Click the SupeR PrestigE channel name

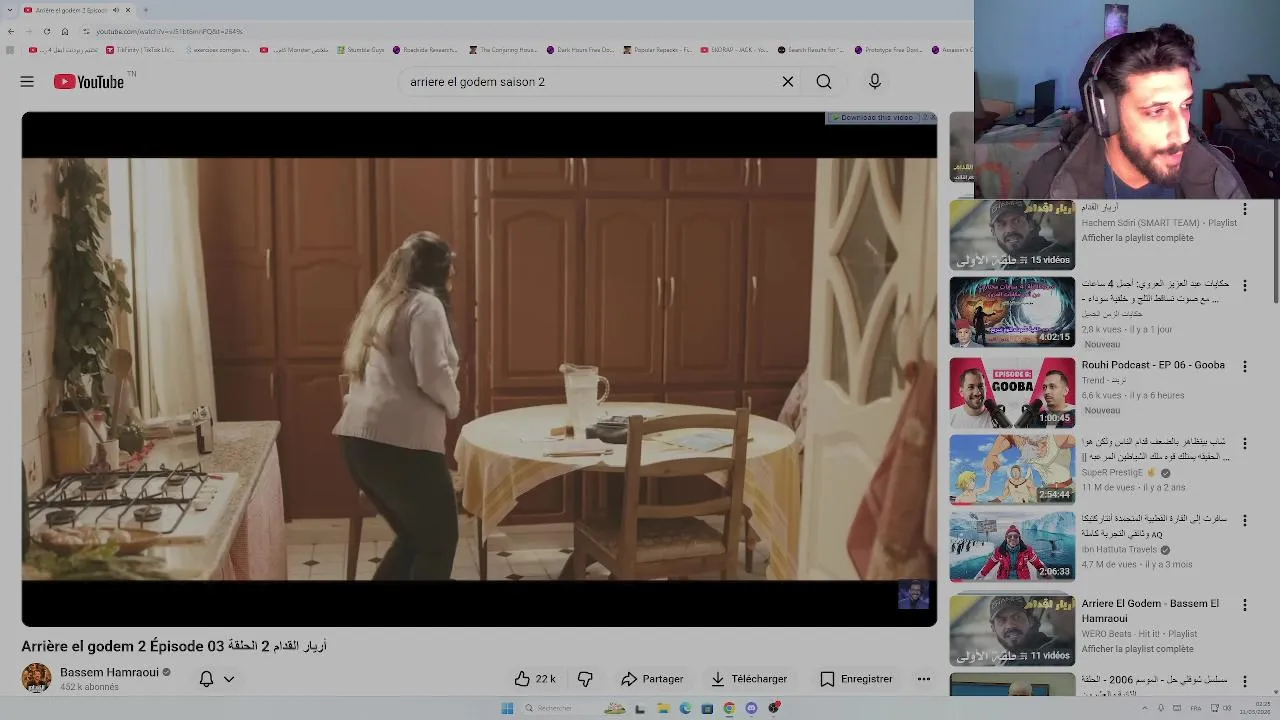click(x=1111, y=473)
